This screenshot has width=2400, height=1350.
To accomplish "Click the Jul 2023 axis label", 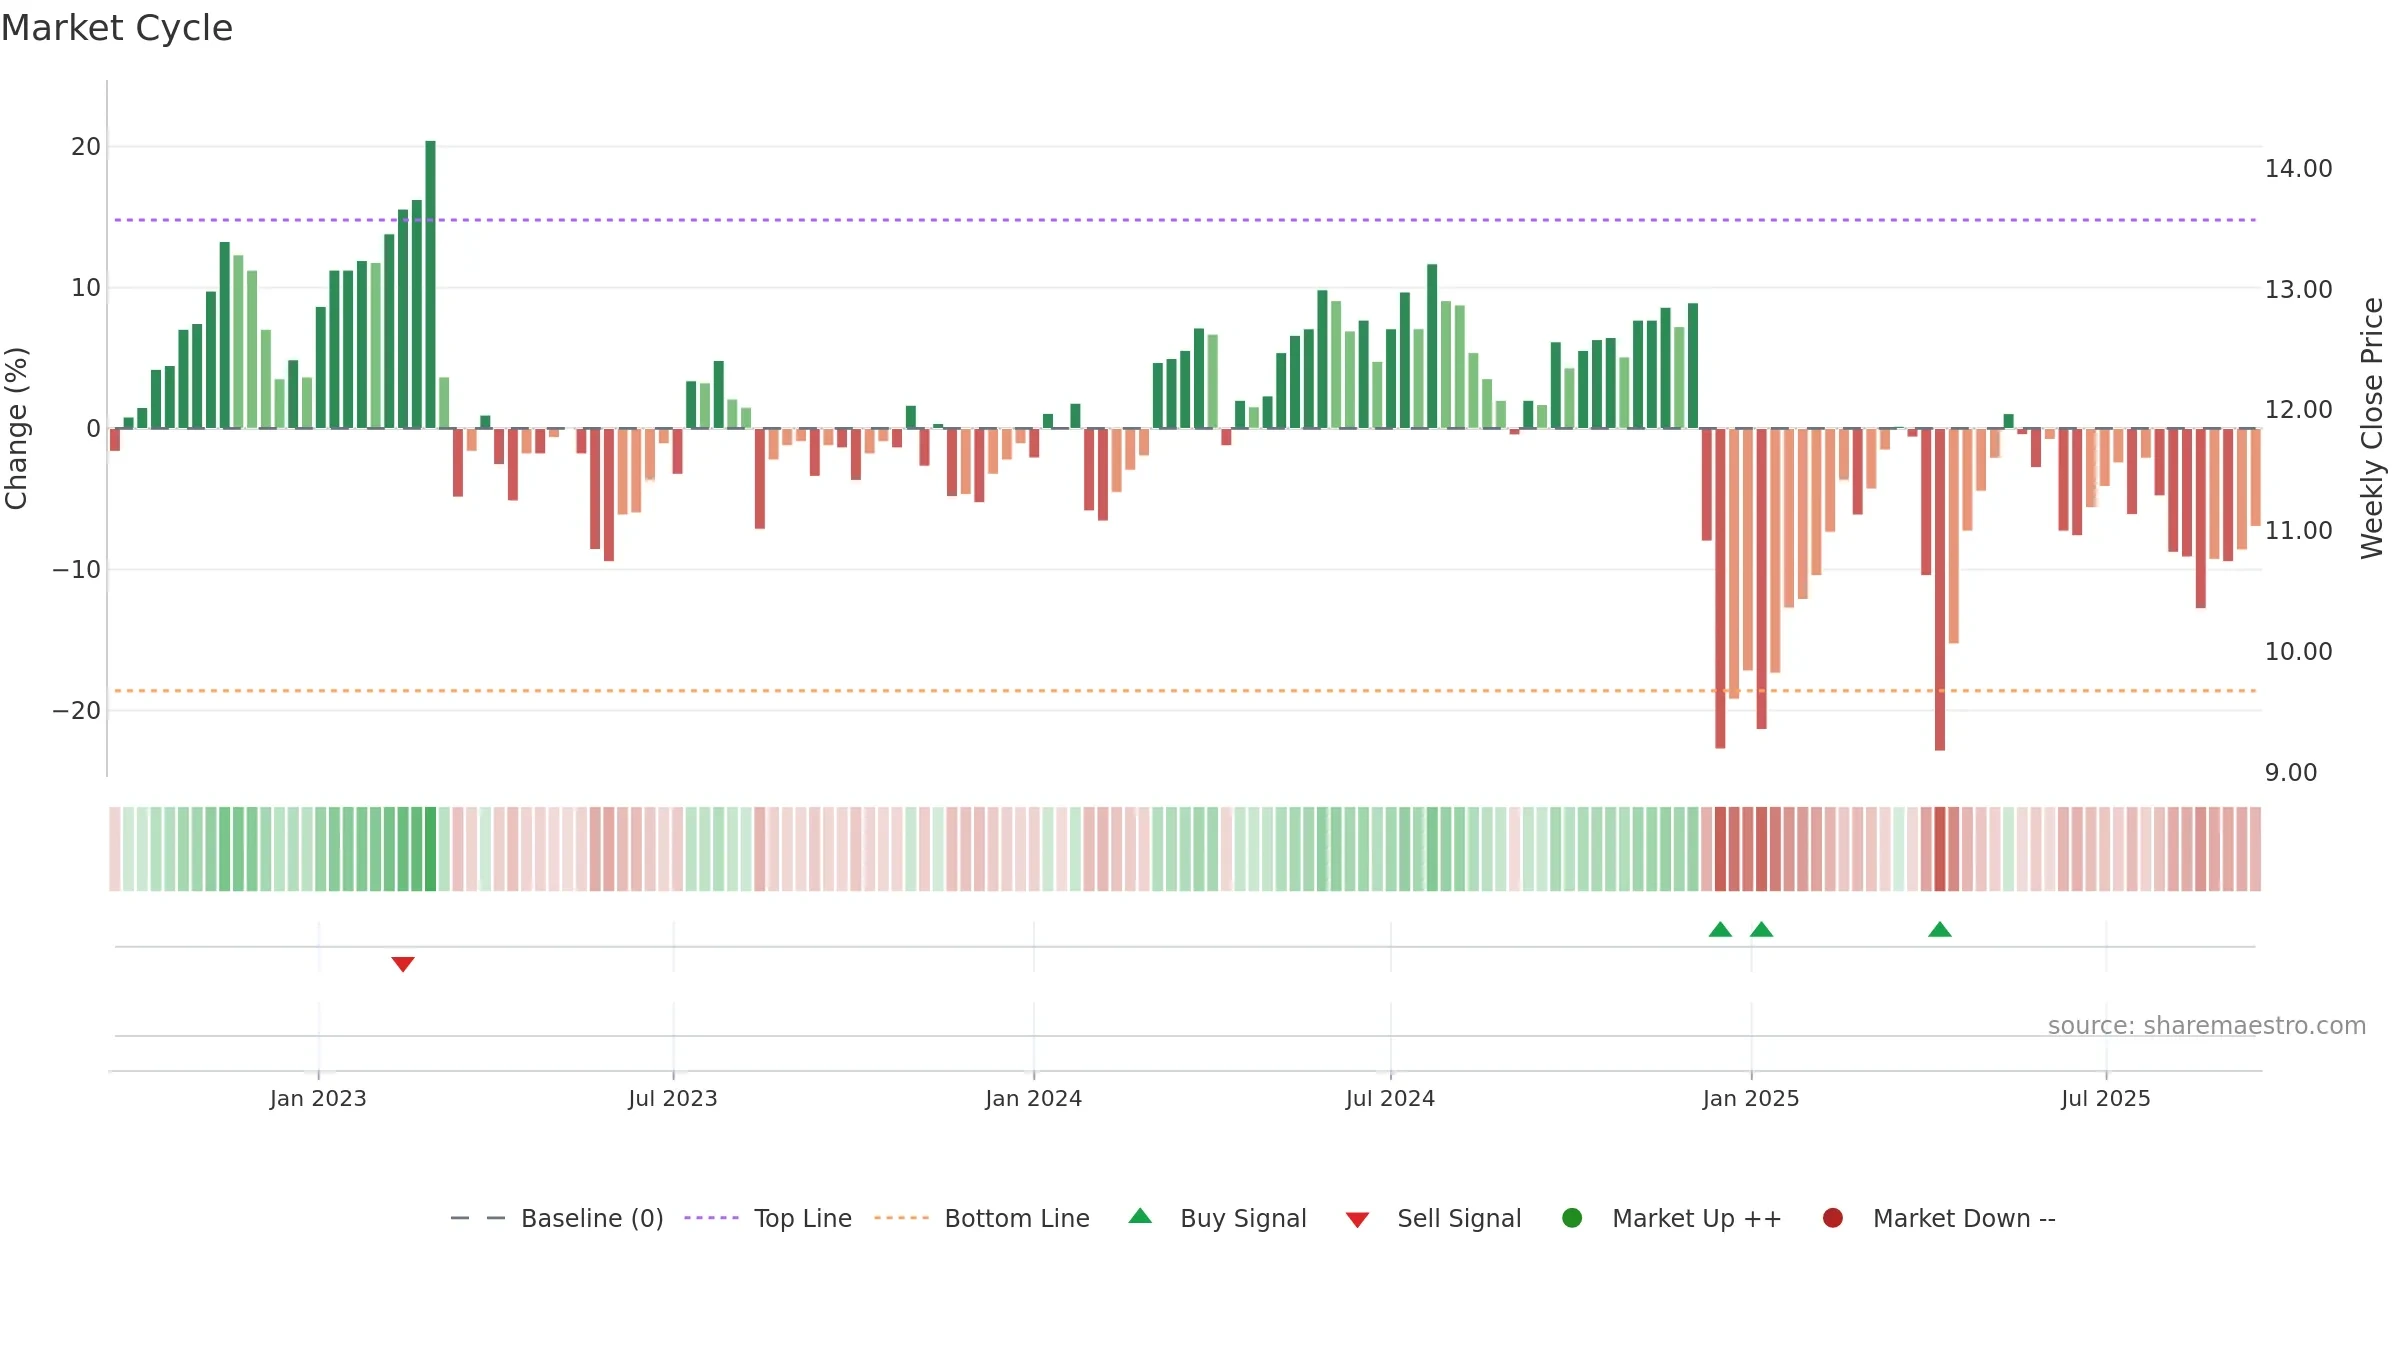I will pos(673,1098).
